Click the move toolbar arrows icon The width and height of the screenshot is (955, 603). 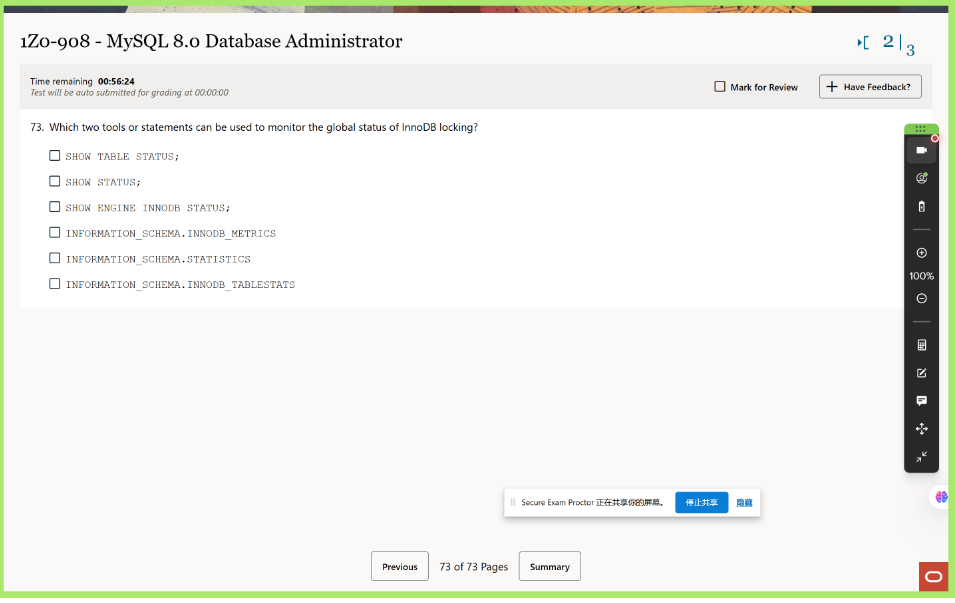[x=922, y=429]
